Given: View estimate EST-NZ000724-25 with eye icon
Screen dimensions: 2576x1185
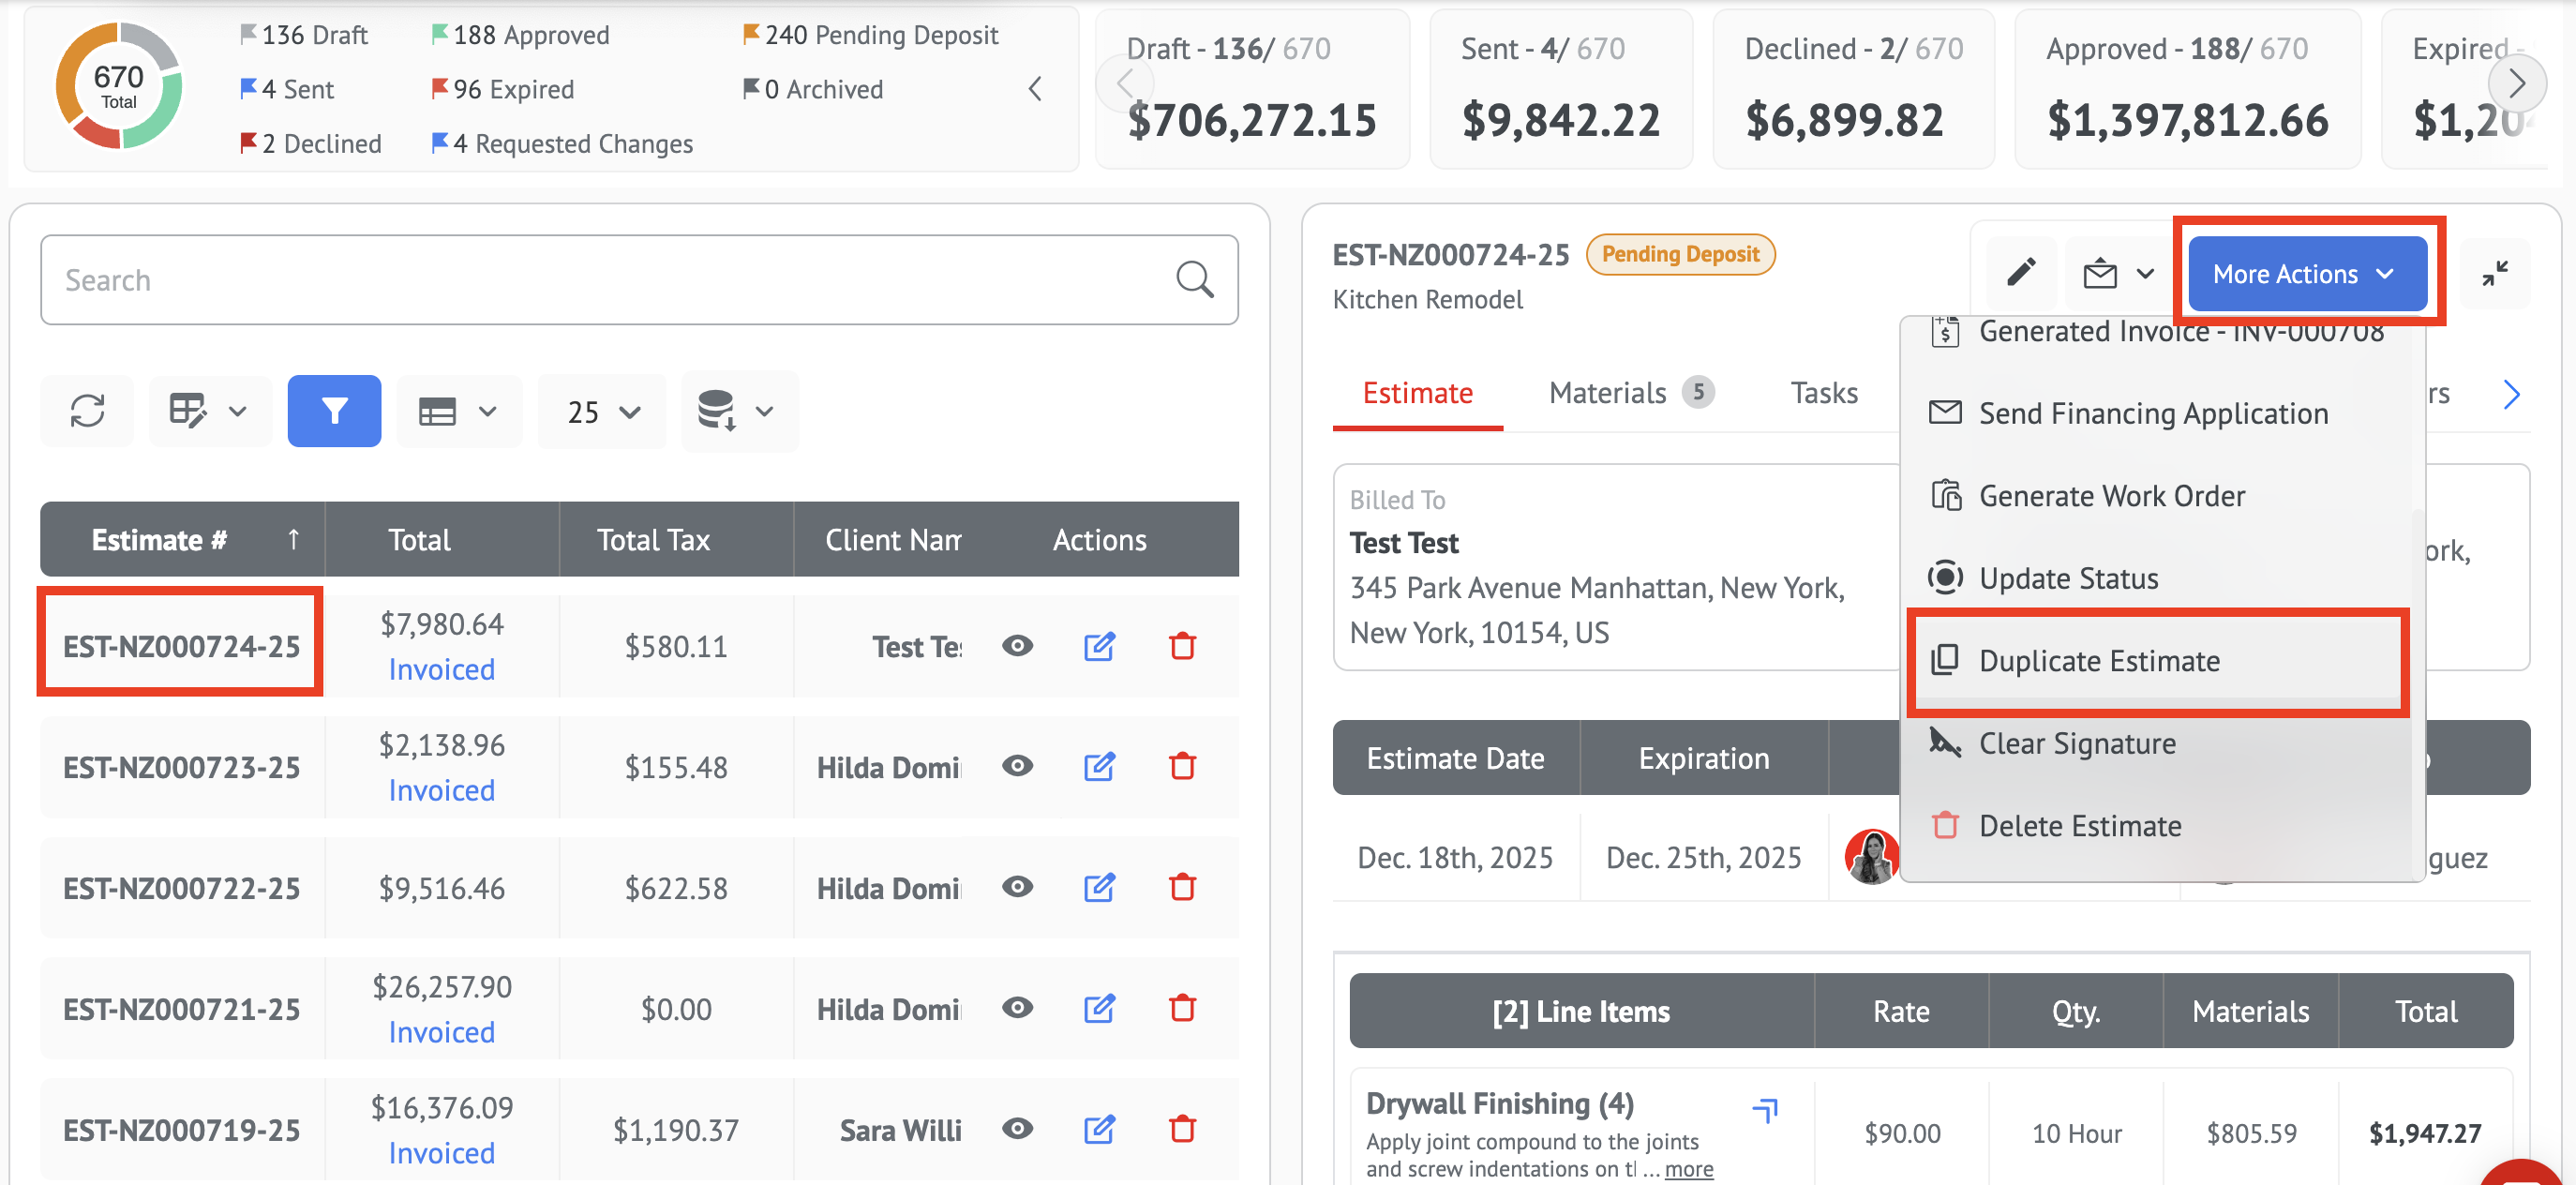Looking at the screenshot, I should (x=1017, y=646).
